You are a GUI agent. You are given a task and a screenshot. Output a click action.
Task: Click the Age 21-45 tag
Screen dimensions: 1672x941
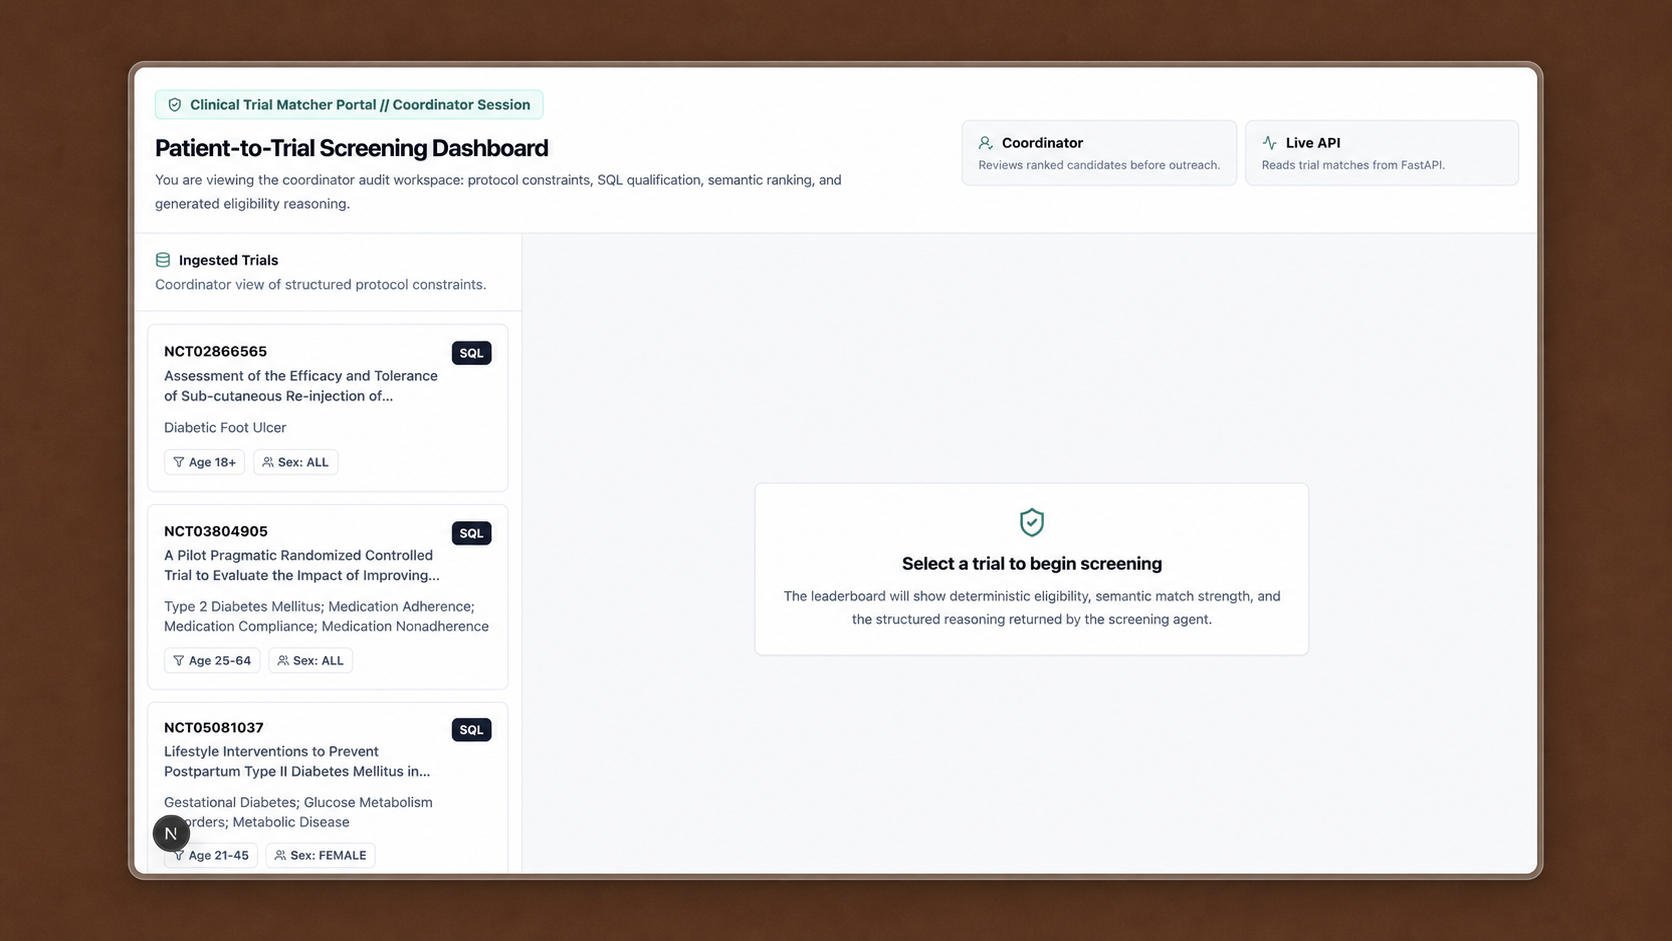click(211, 856)
